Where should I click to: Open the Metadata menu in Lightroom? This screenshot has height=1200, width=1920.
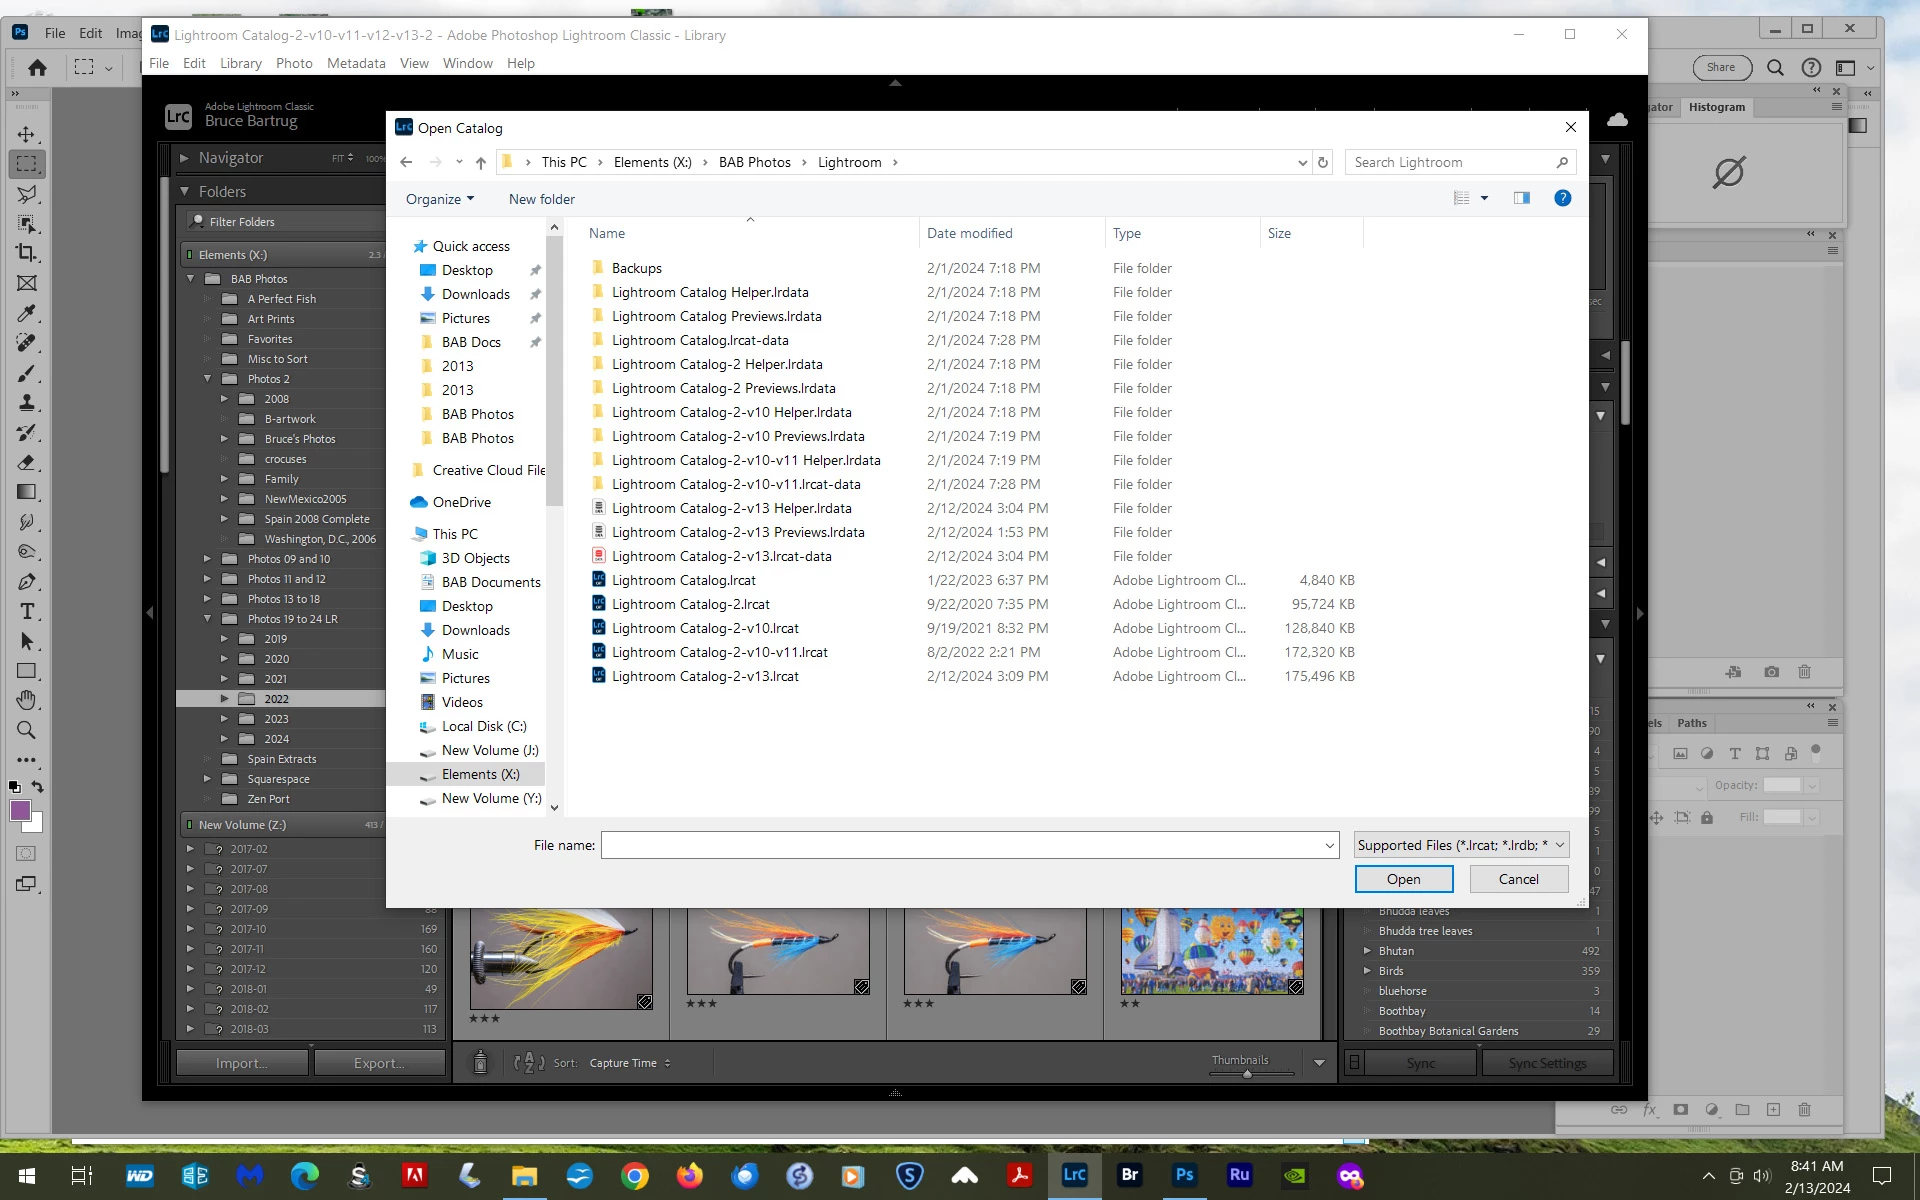click(x=355, y=63)
